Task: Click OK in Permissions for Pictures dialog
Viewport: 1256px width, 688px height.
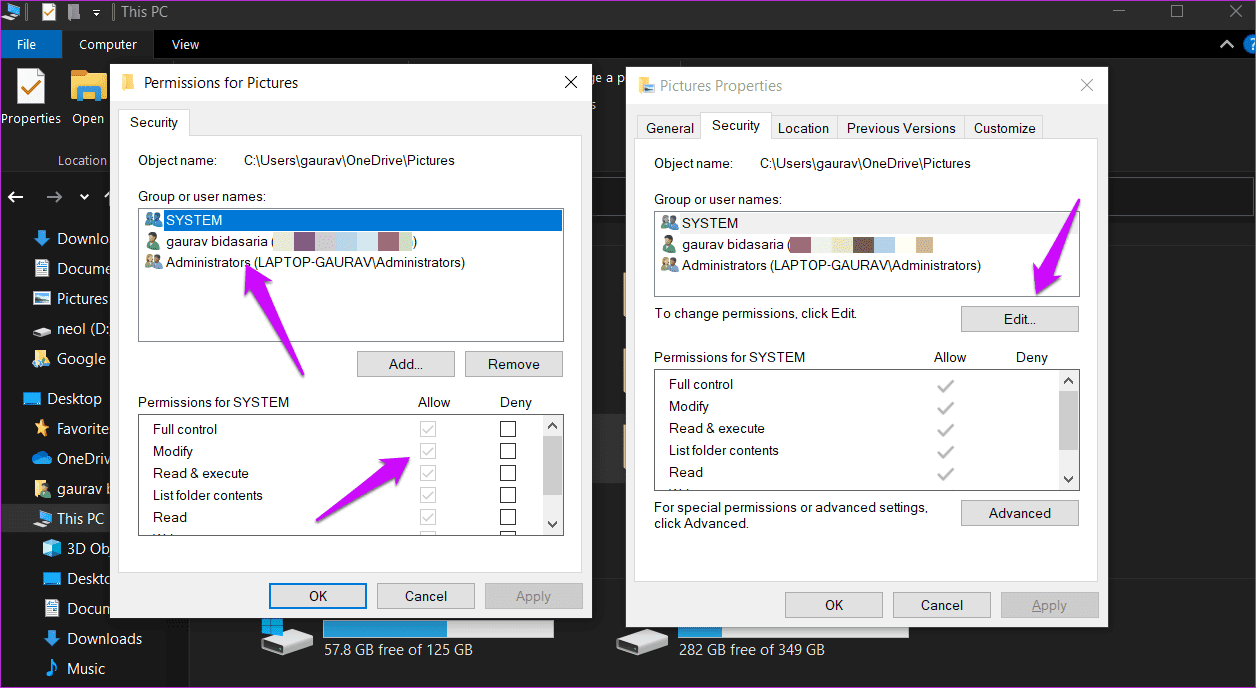Action: click(x=318, y=596)
